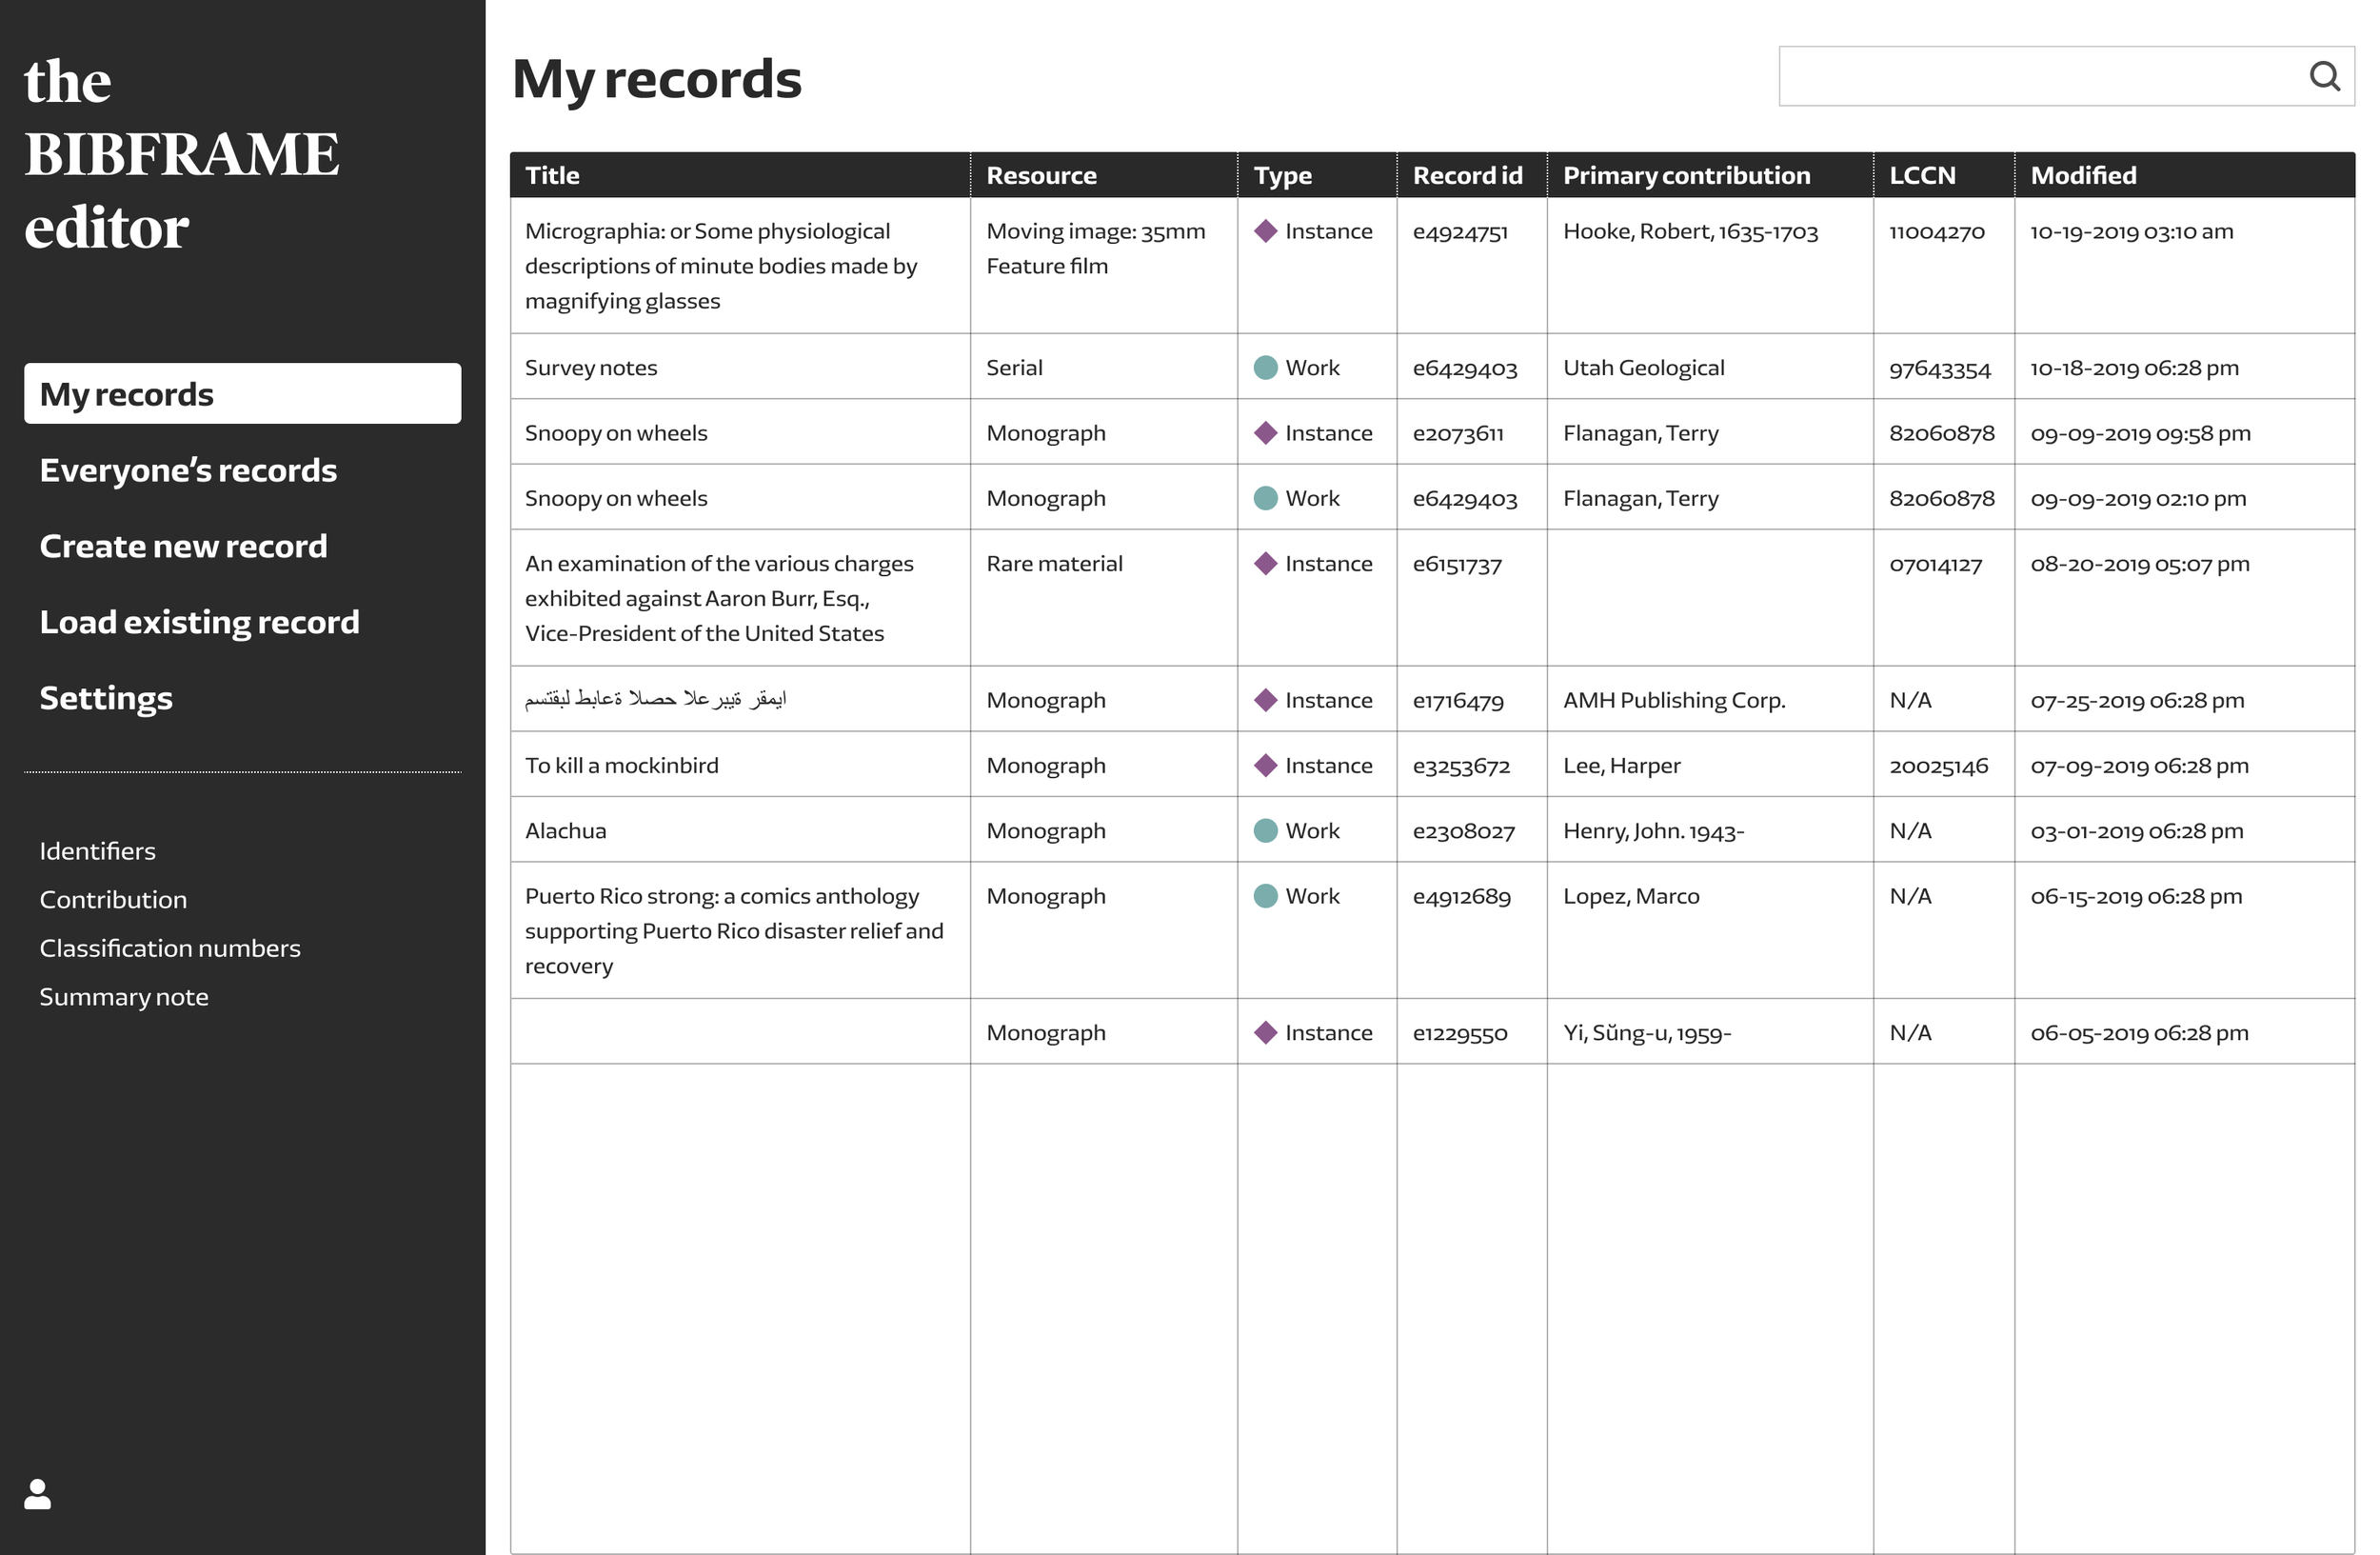
Task: Click the Instance diamond for record e1229550
Action: click(1265, 1033)
